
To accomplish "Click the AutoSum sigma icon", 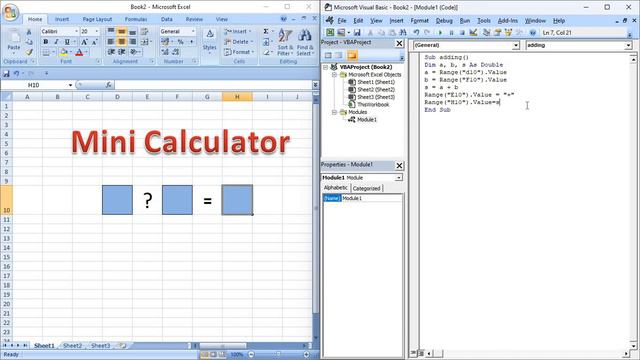I will 266,31.
